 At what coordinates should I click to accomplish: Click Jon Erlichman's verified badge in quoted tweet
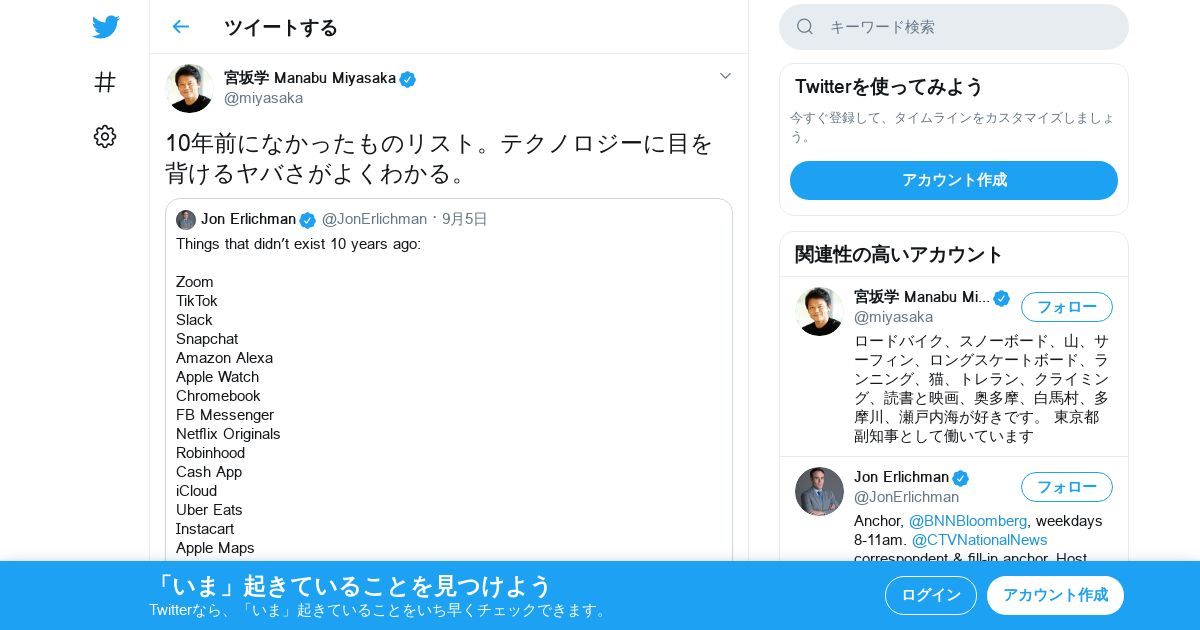click(308, 220)
